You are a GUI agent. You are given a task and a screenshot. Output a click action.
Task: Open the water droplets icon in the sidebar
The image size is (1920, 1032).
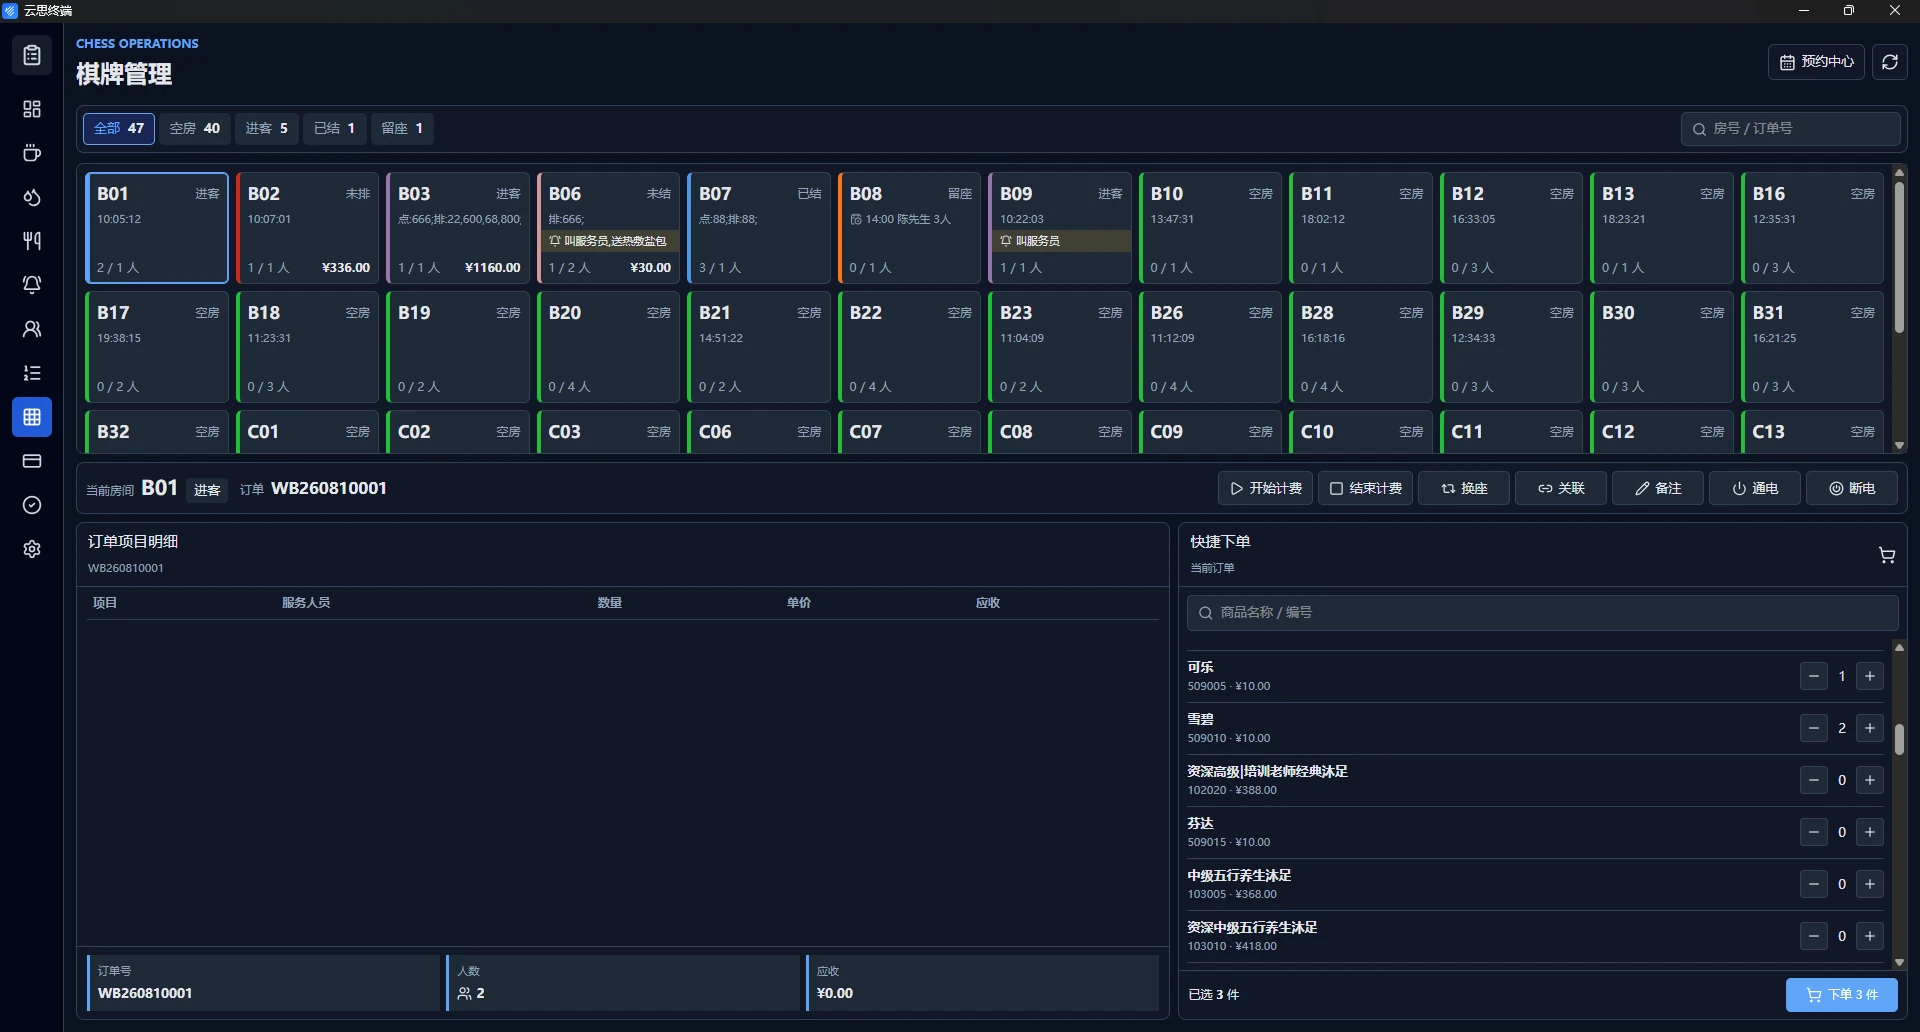[32, 197]
